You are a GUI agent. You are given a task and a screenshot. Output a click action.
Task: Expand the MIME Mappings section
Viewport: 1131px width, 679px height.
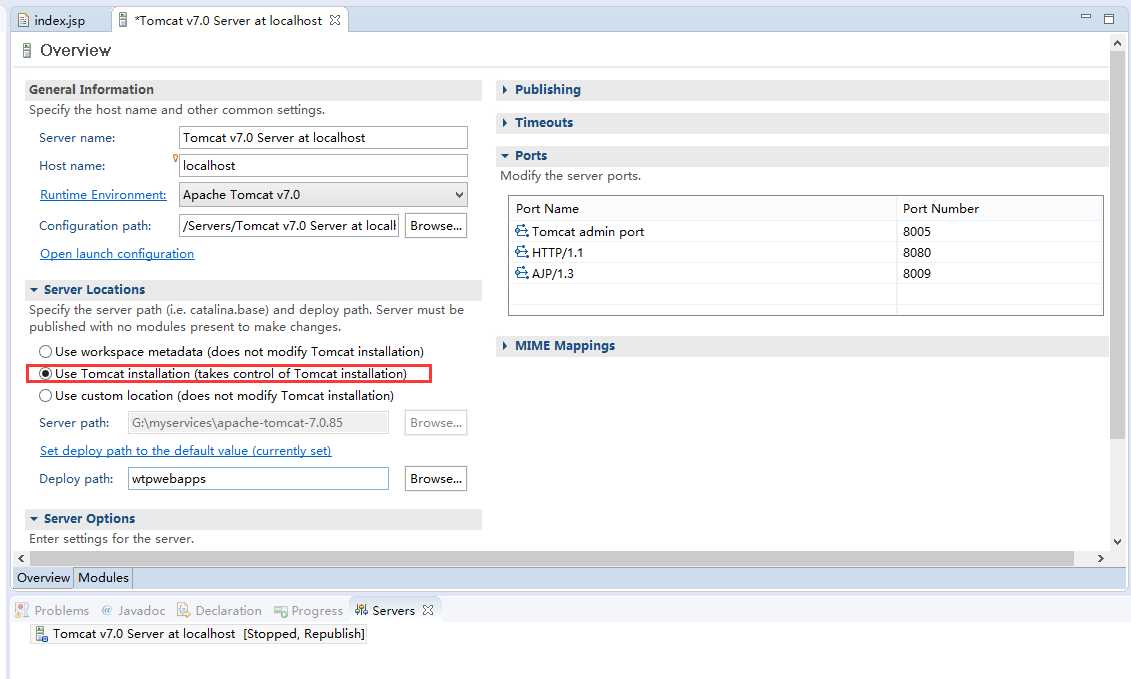click(504, 346)
